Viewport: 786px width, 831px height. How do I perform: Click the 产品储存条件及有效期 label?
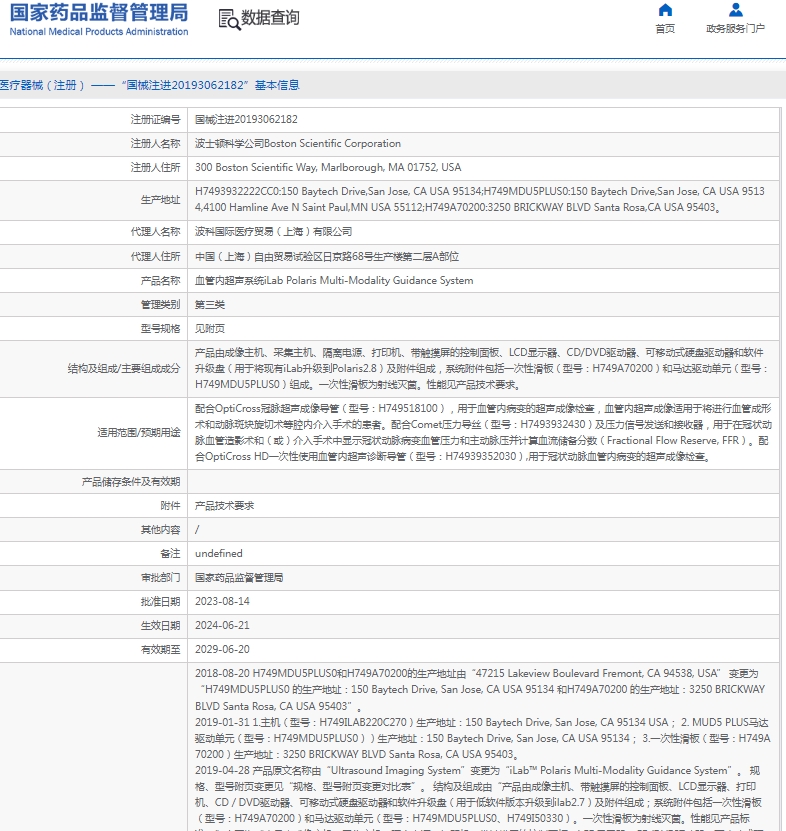tap(130, 482)
